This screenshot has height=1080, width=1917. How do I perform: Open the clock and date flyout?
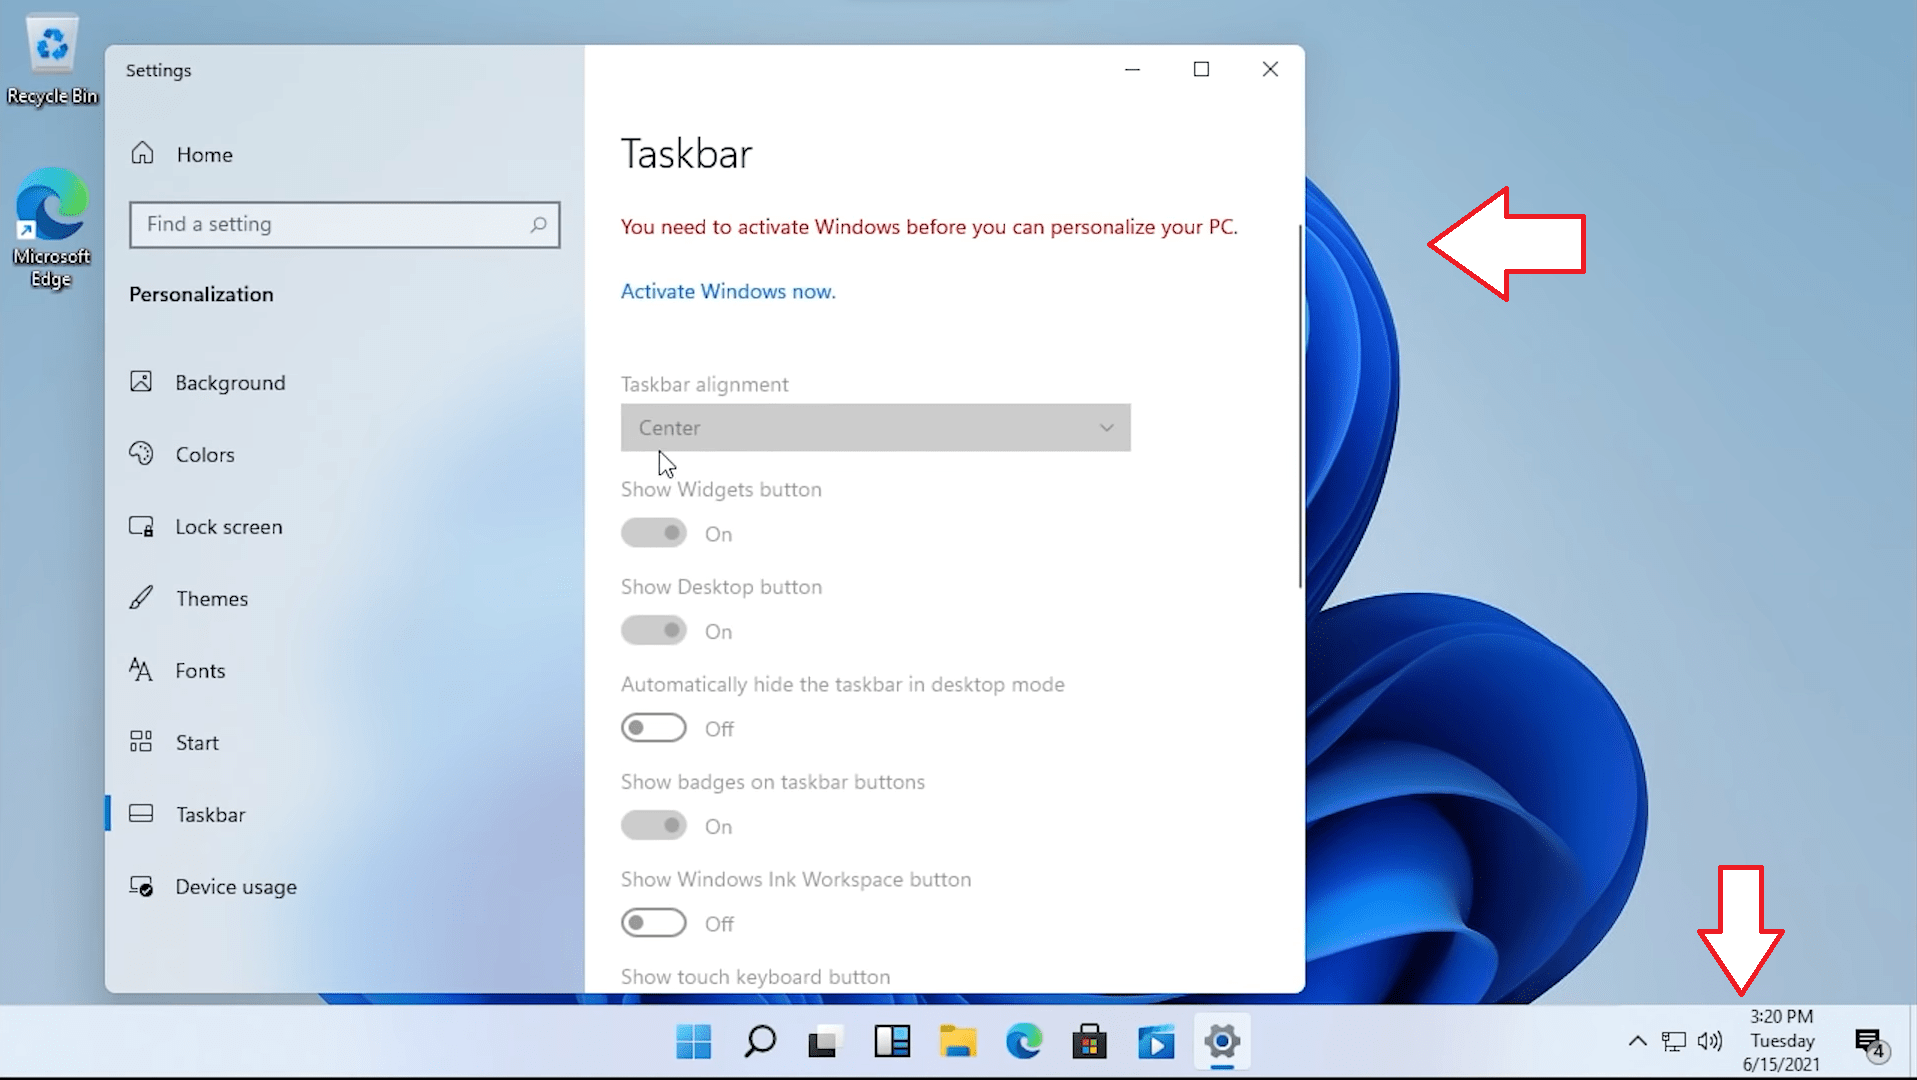[x=1782, y=1041]
